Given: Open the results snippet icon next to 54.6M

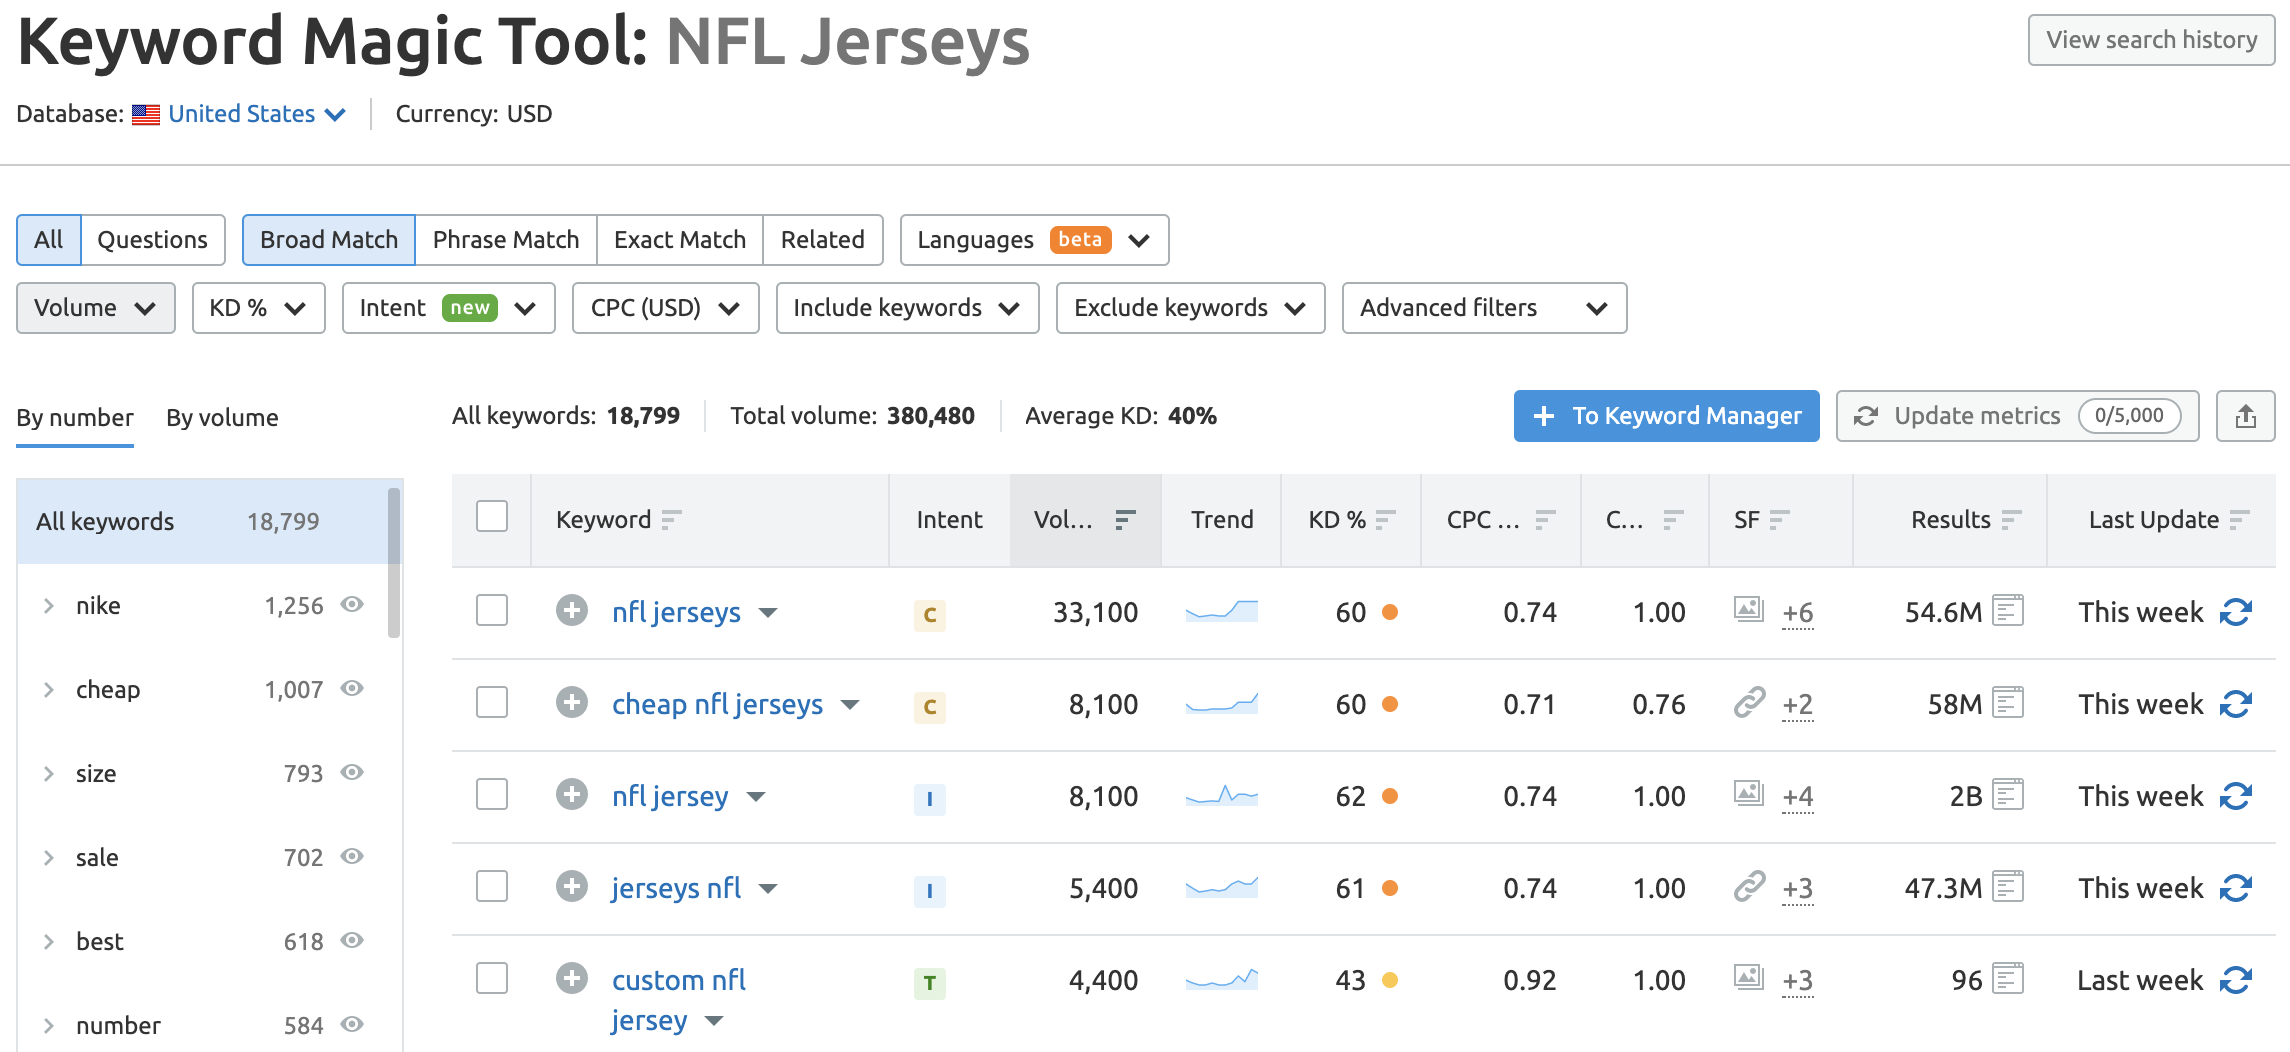Looking at the screenshot, I should point(2009,610).
